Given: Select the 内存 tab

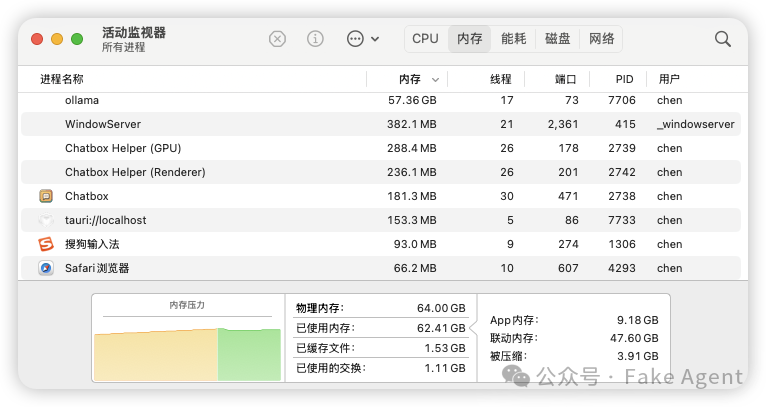Looking at the screenshot, I should pos(469,39).
